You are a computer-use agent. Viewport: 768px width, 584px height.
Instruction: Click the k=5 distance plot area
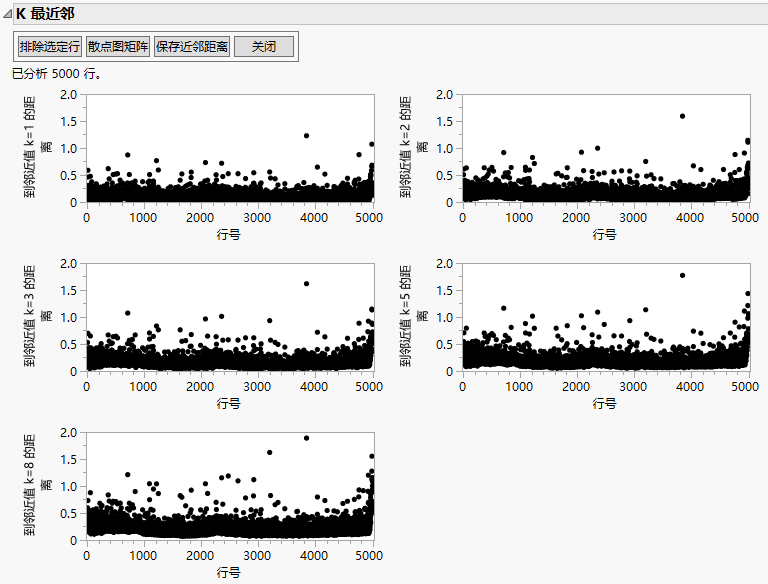click(x=606, y=317)
